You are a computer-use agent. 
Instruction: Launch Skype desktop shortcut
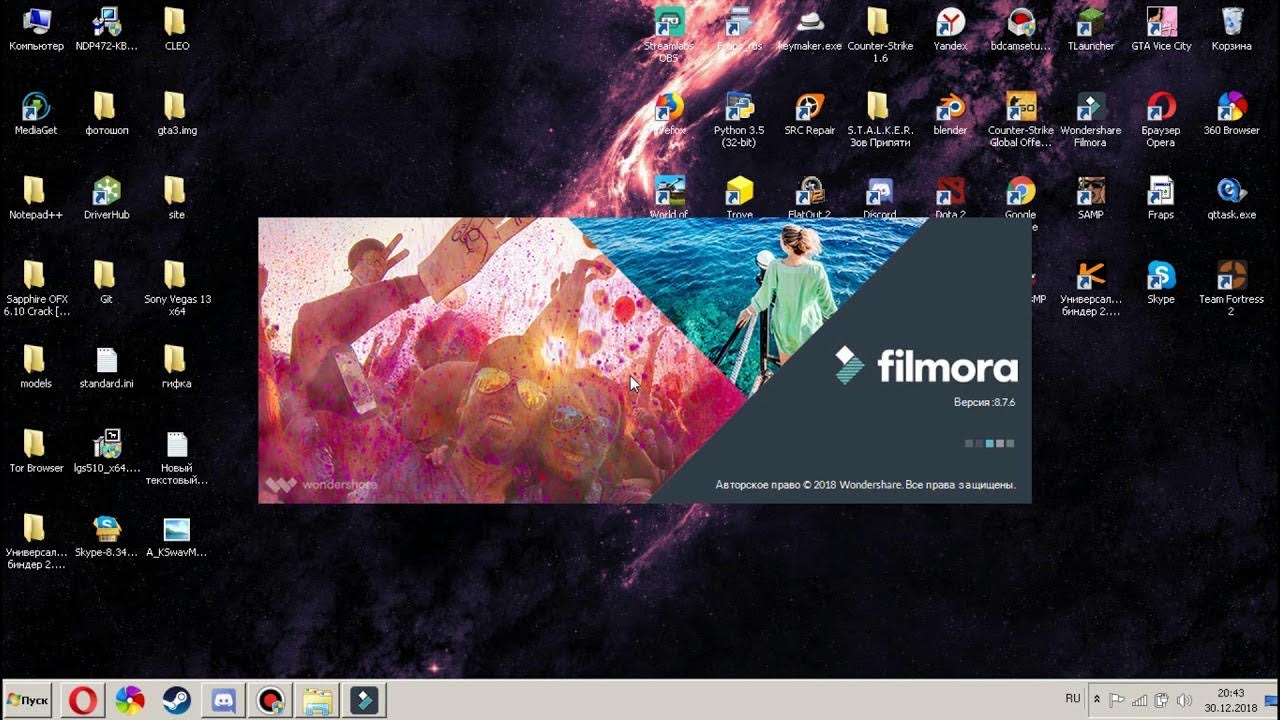(1161, 282)
